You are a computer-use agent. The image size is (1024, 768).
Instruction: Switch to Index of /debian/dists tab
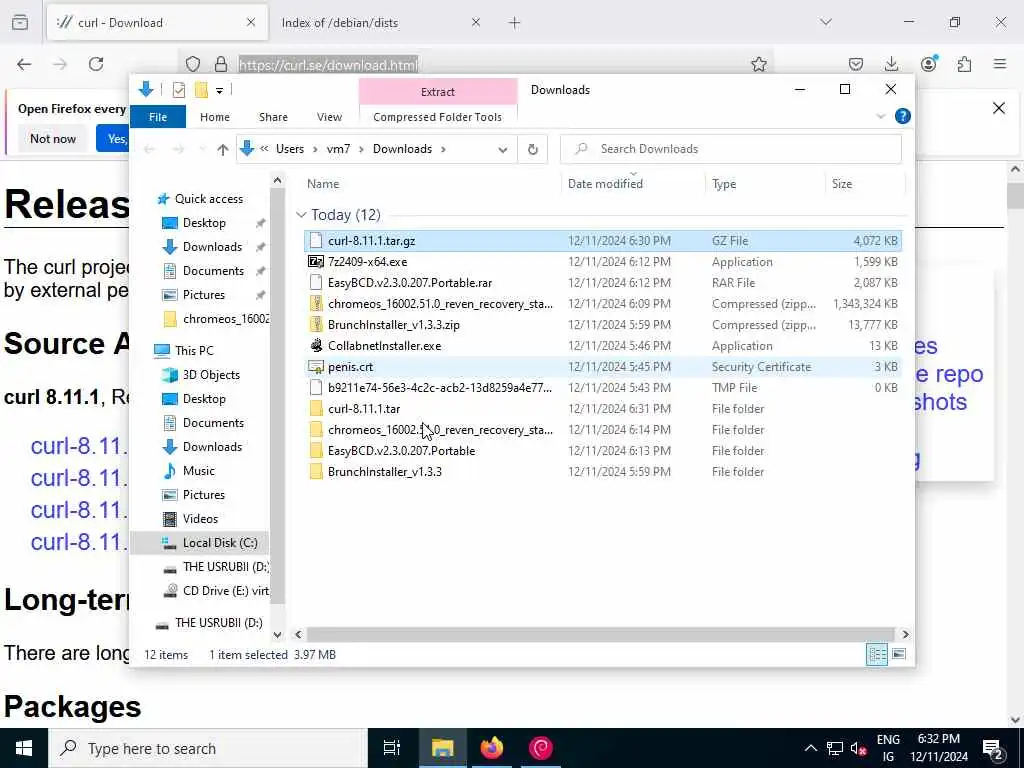340,23
